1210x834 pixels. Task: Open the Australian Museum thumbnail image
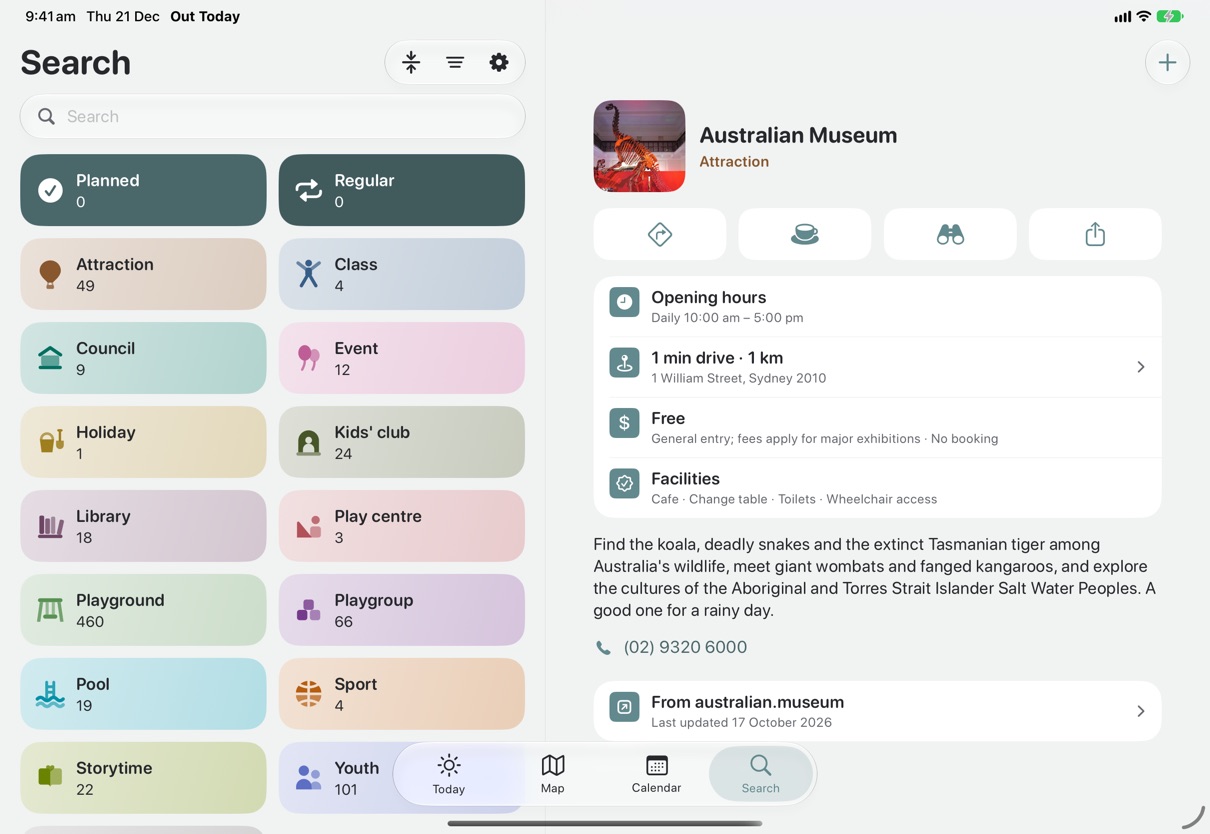coord(639,146)
